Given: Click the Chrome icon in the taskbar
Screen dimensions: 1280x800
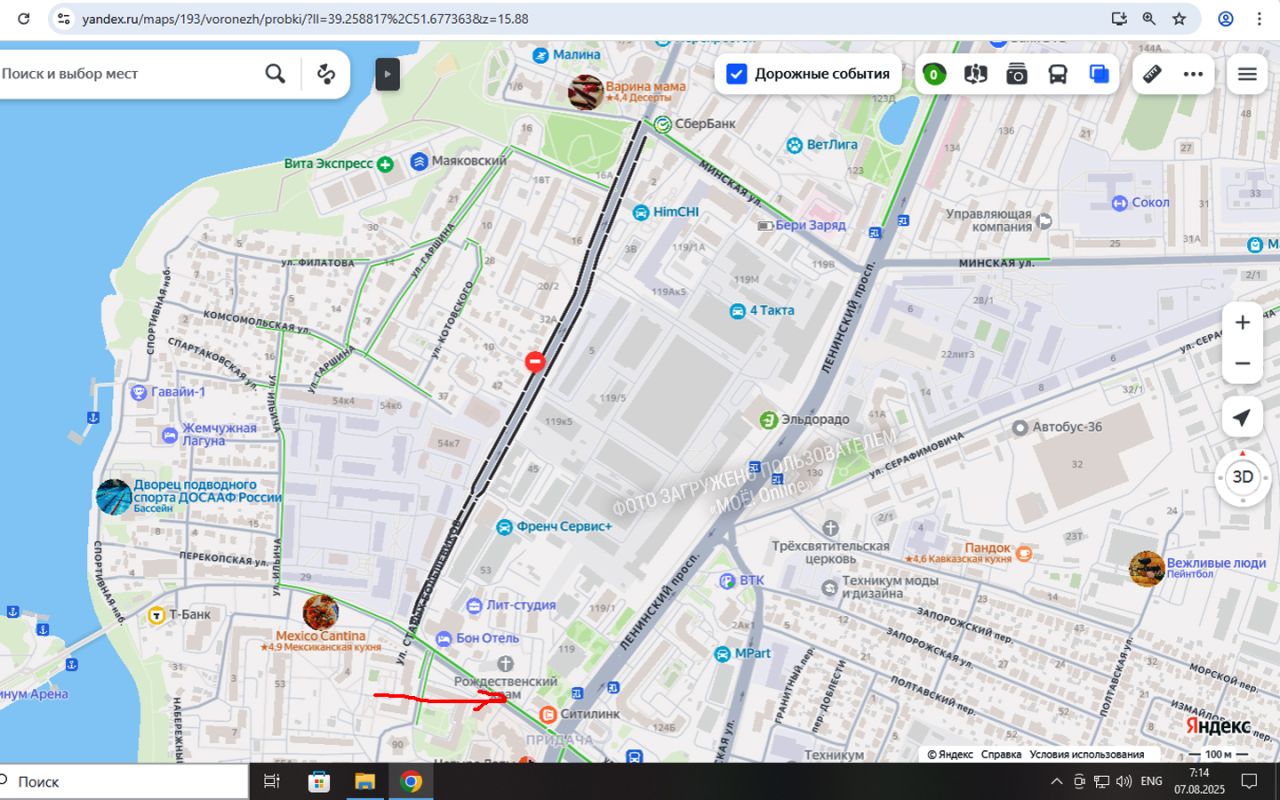Looking at the screenshot, I should (411, 781).
